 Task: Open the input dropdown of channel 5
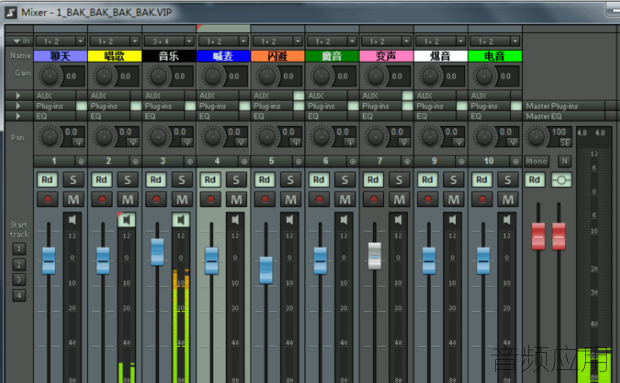298,41
